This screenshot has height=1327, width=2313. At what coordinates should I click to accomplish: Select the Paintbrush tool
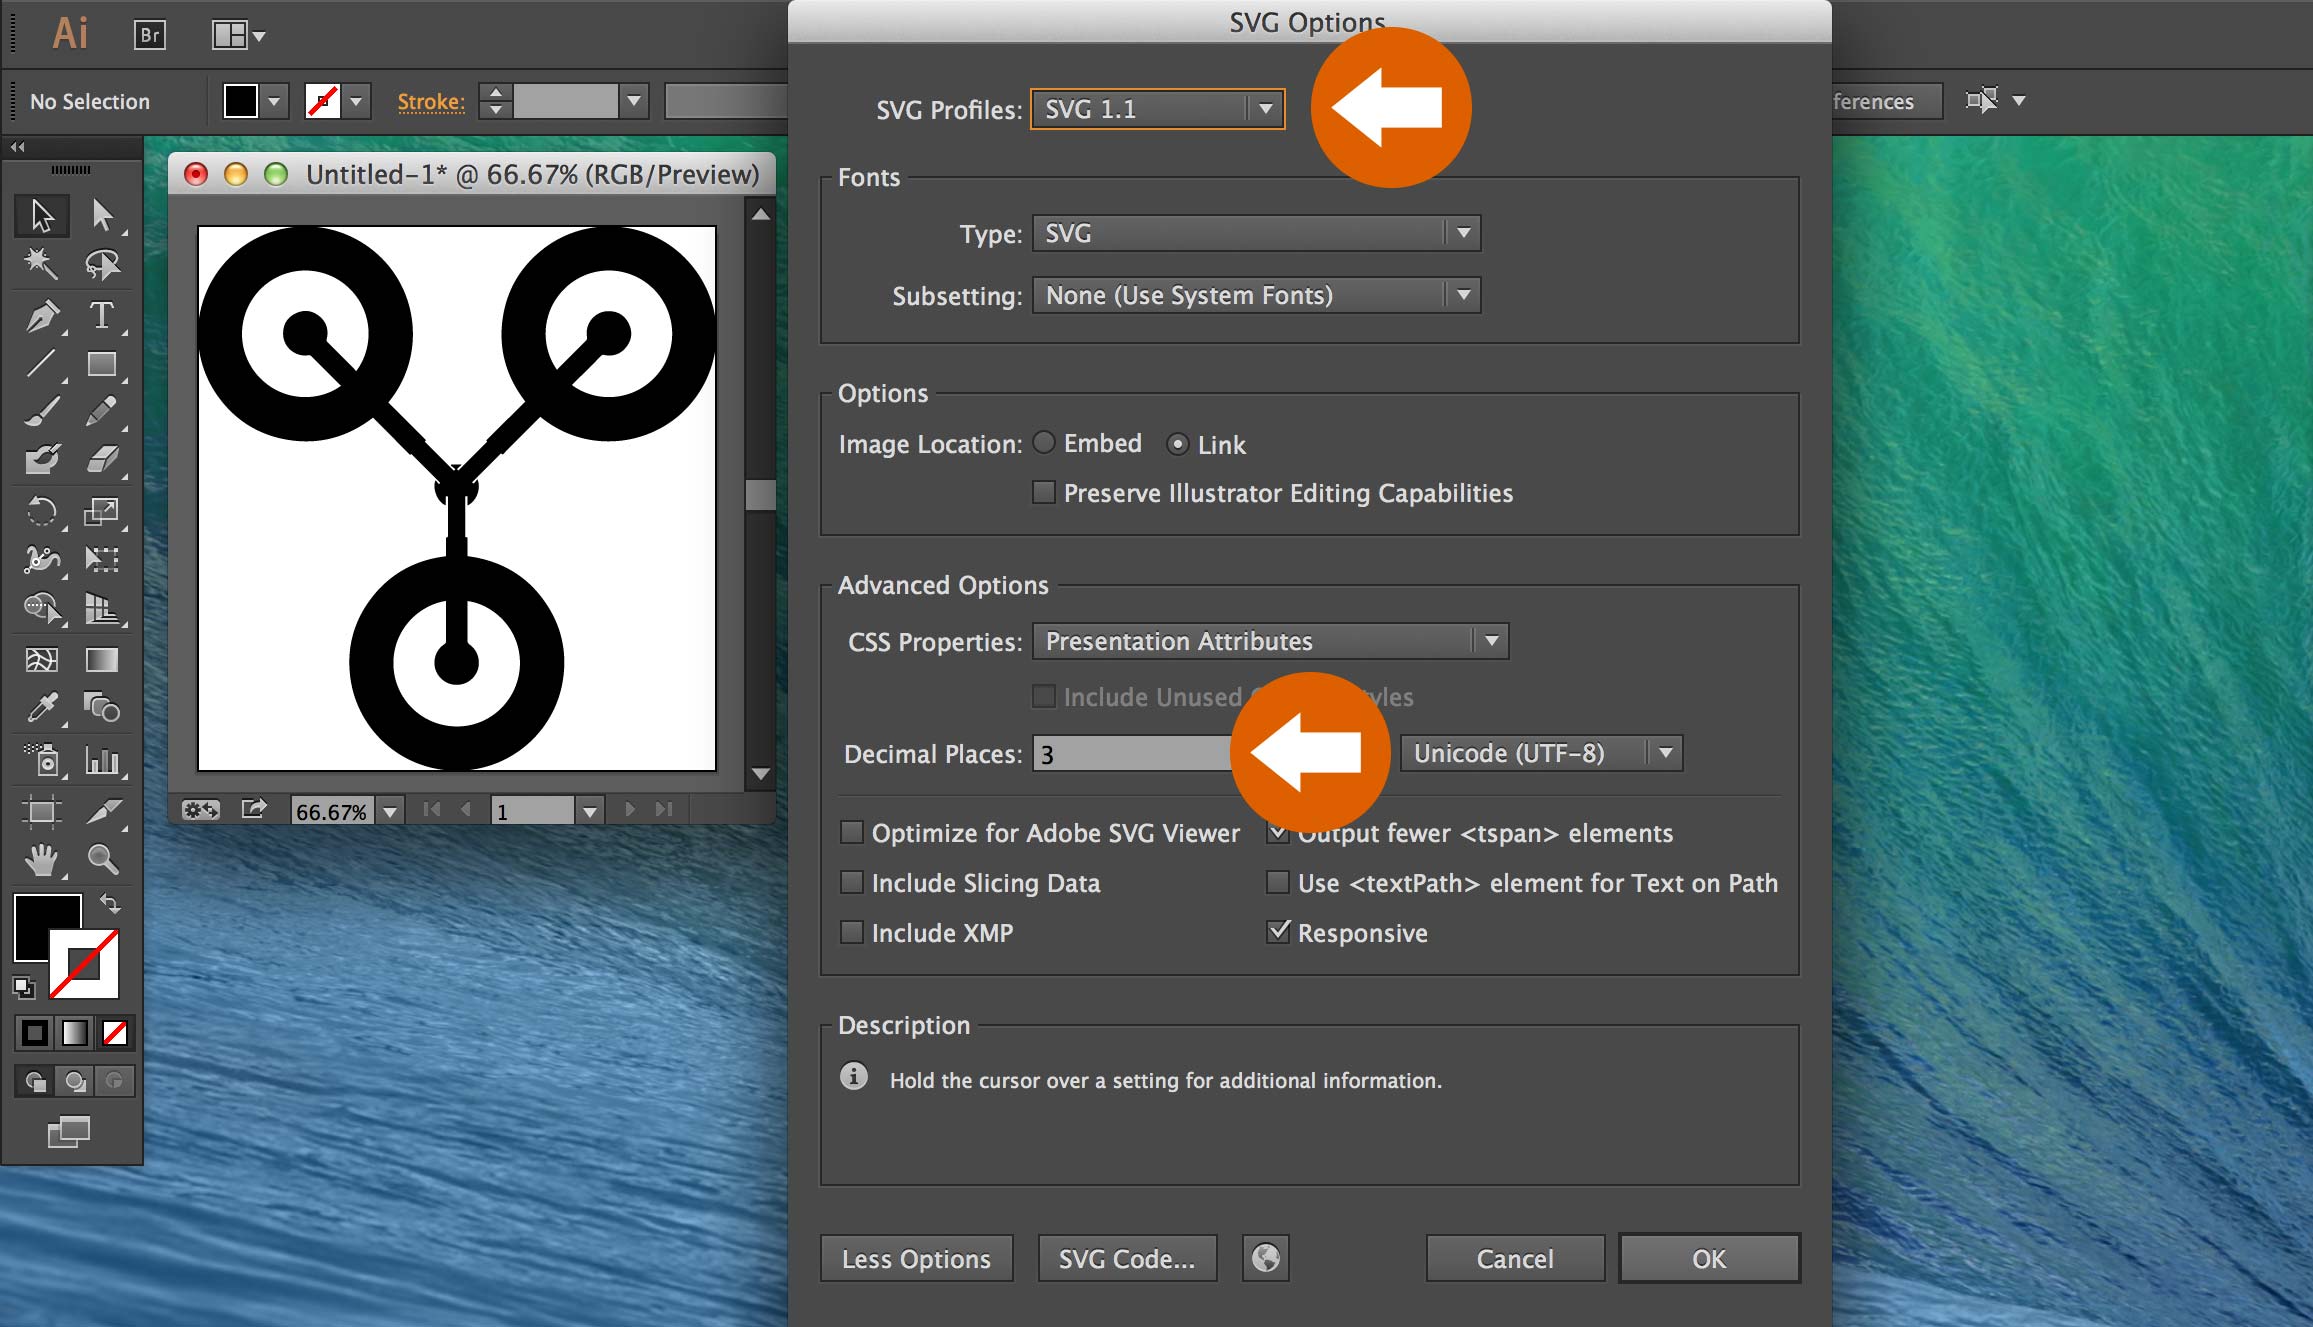click(42, 412)
